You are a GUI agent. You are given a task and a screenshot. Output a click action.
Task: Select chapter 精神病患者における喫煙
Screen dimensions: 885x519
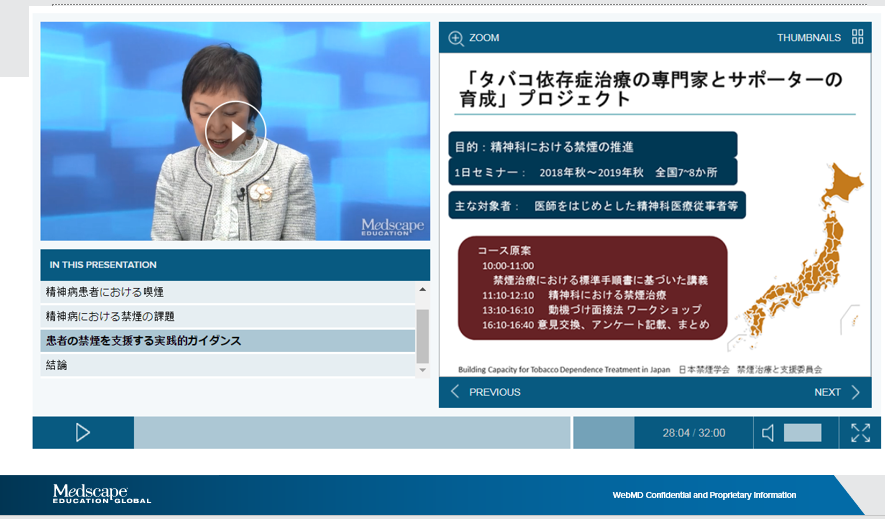227,292
